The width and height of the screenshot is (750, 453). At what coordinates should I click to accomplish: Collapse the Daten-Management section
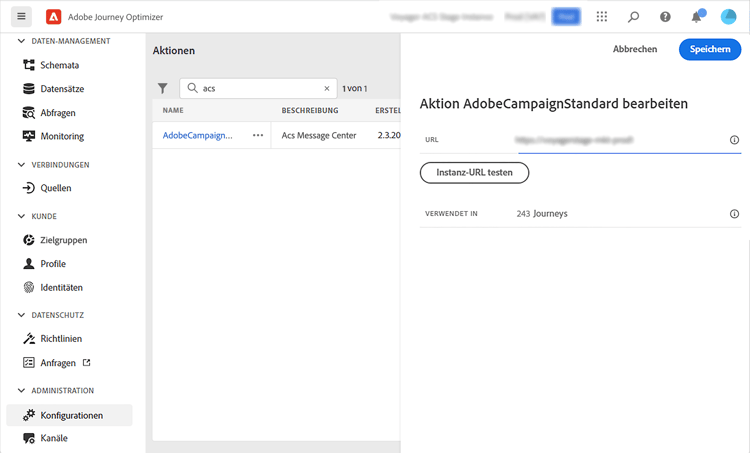click(21, 41)
